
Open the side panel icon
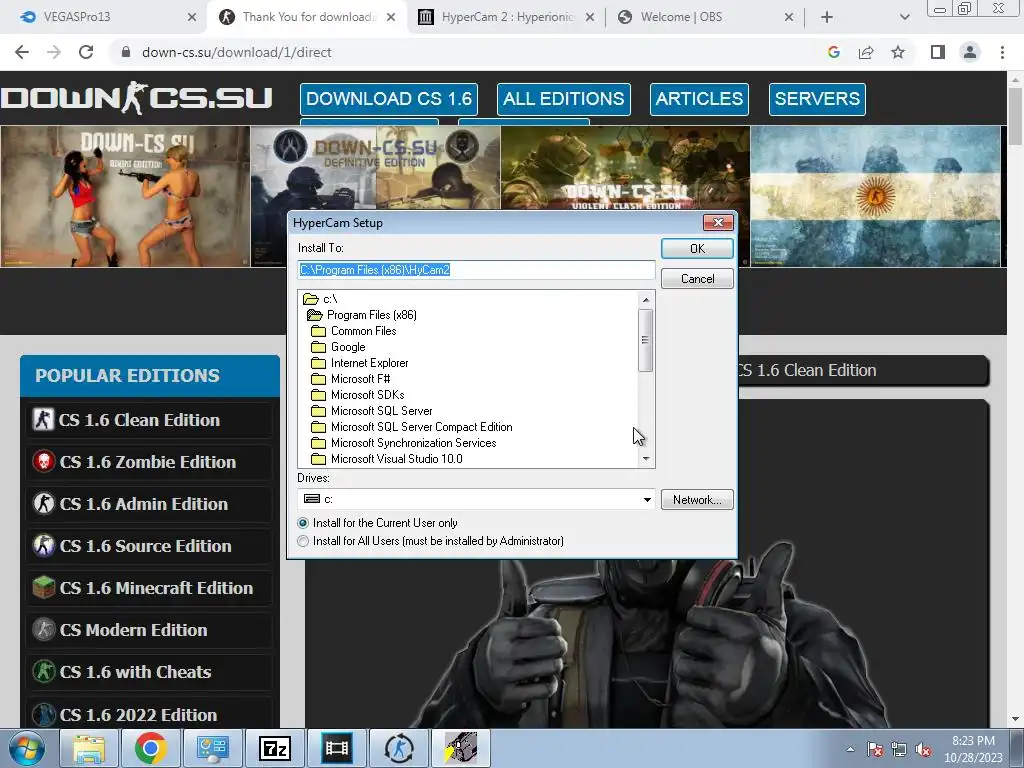[938, 52]
